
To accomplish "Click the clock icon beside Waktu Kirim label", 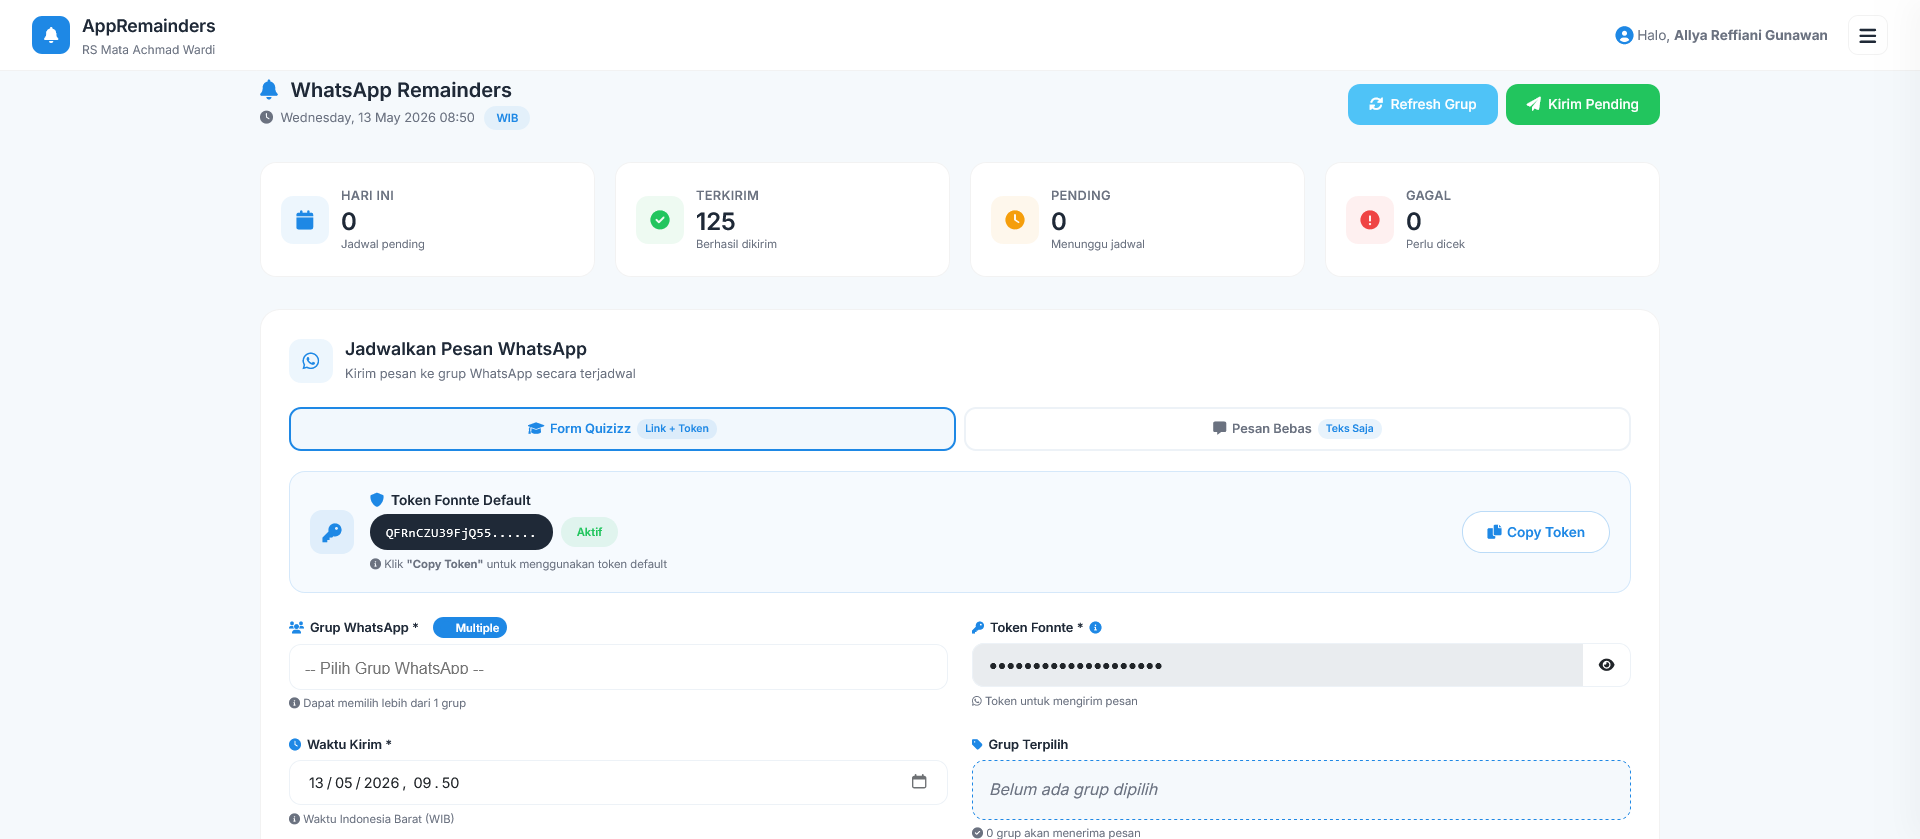I will 295,745.
